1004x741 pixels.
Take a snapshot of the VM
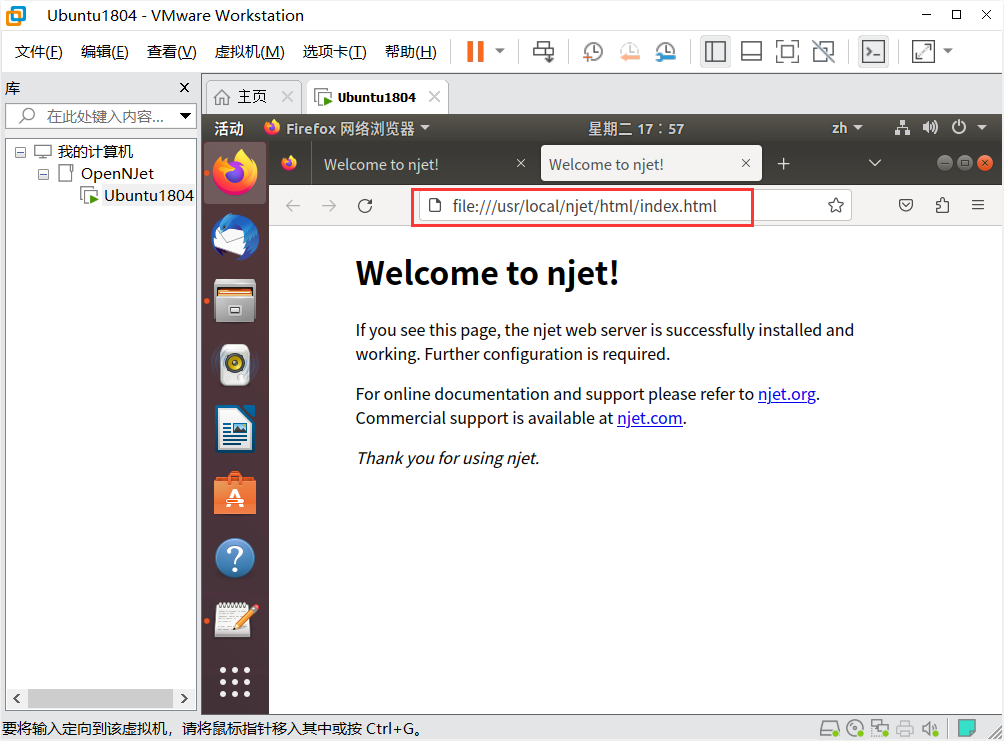(592, 51)
